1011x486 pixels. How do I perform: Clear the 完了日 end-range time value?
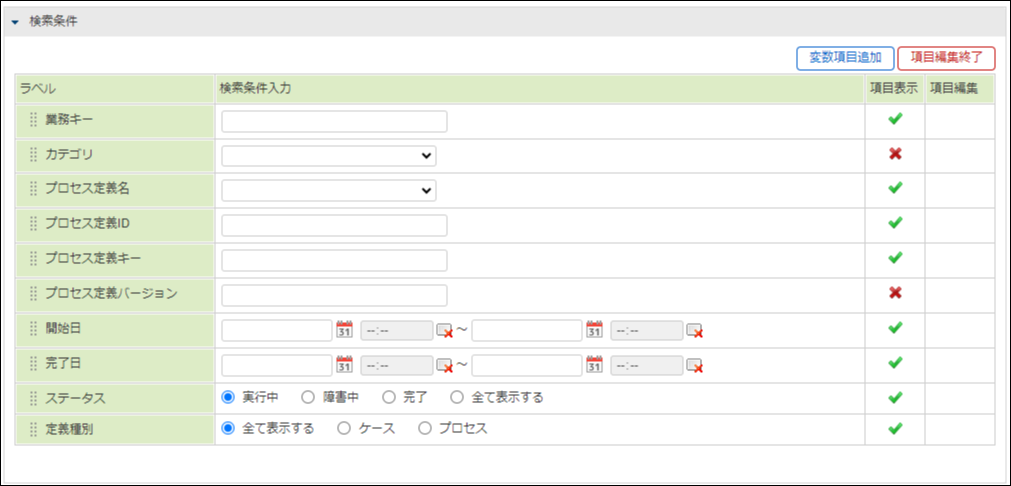click(694, 366)
